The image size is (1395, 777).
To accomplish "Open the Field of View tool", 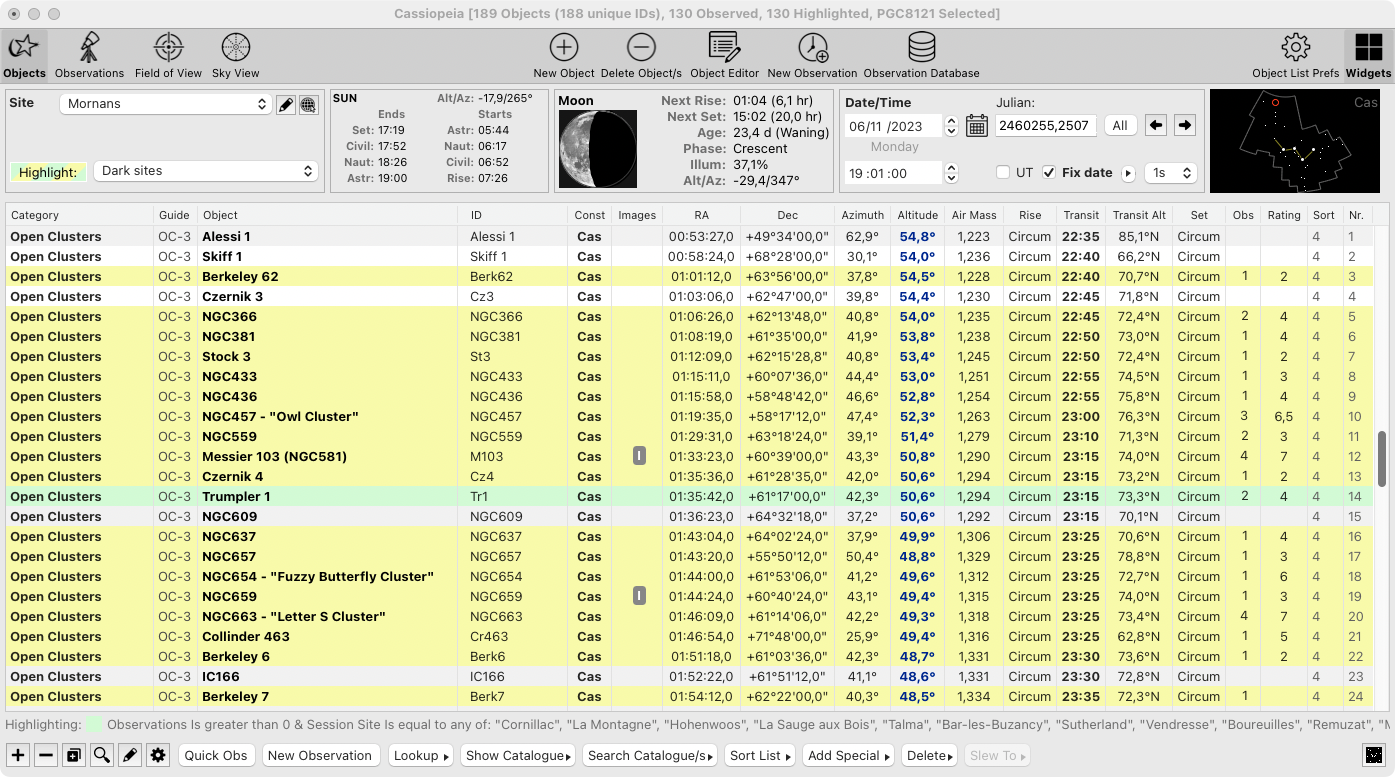I will pos(168,55).
